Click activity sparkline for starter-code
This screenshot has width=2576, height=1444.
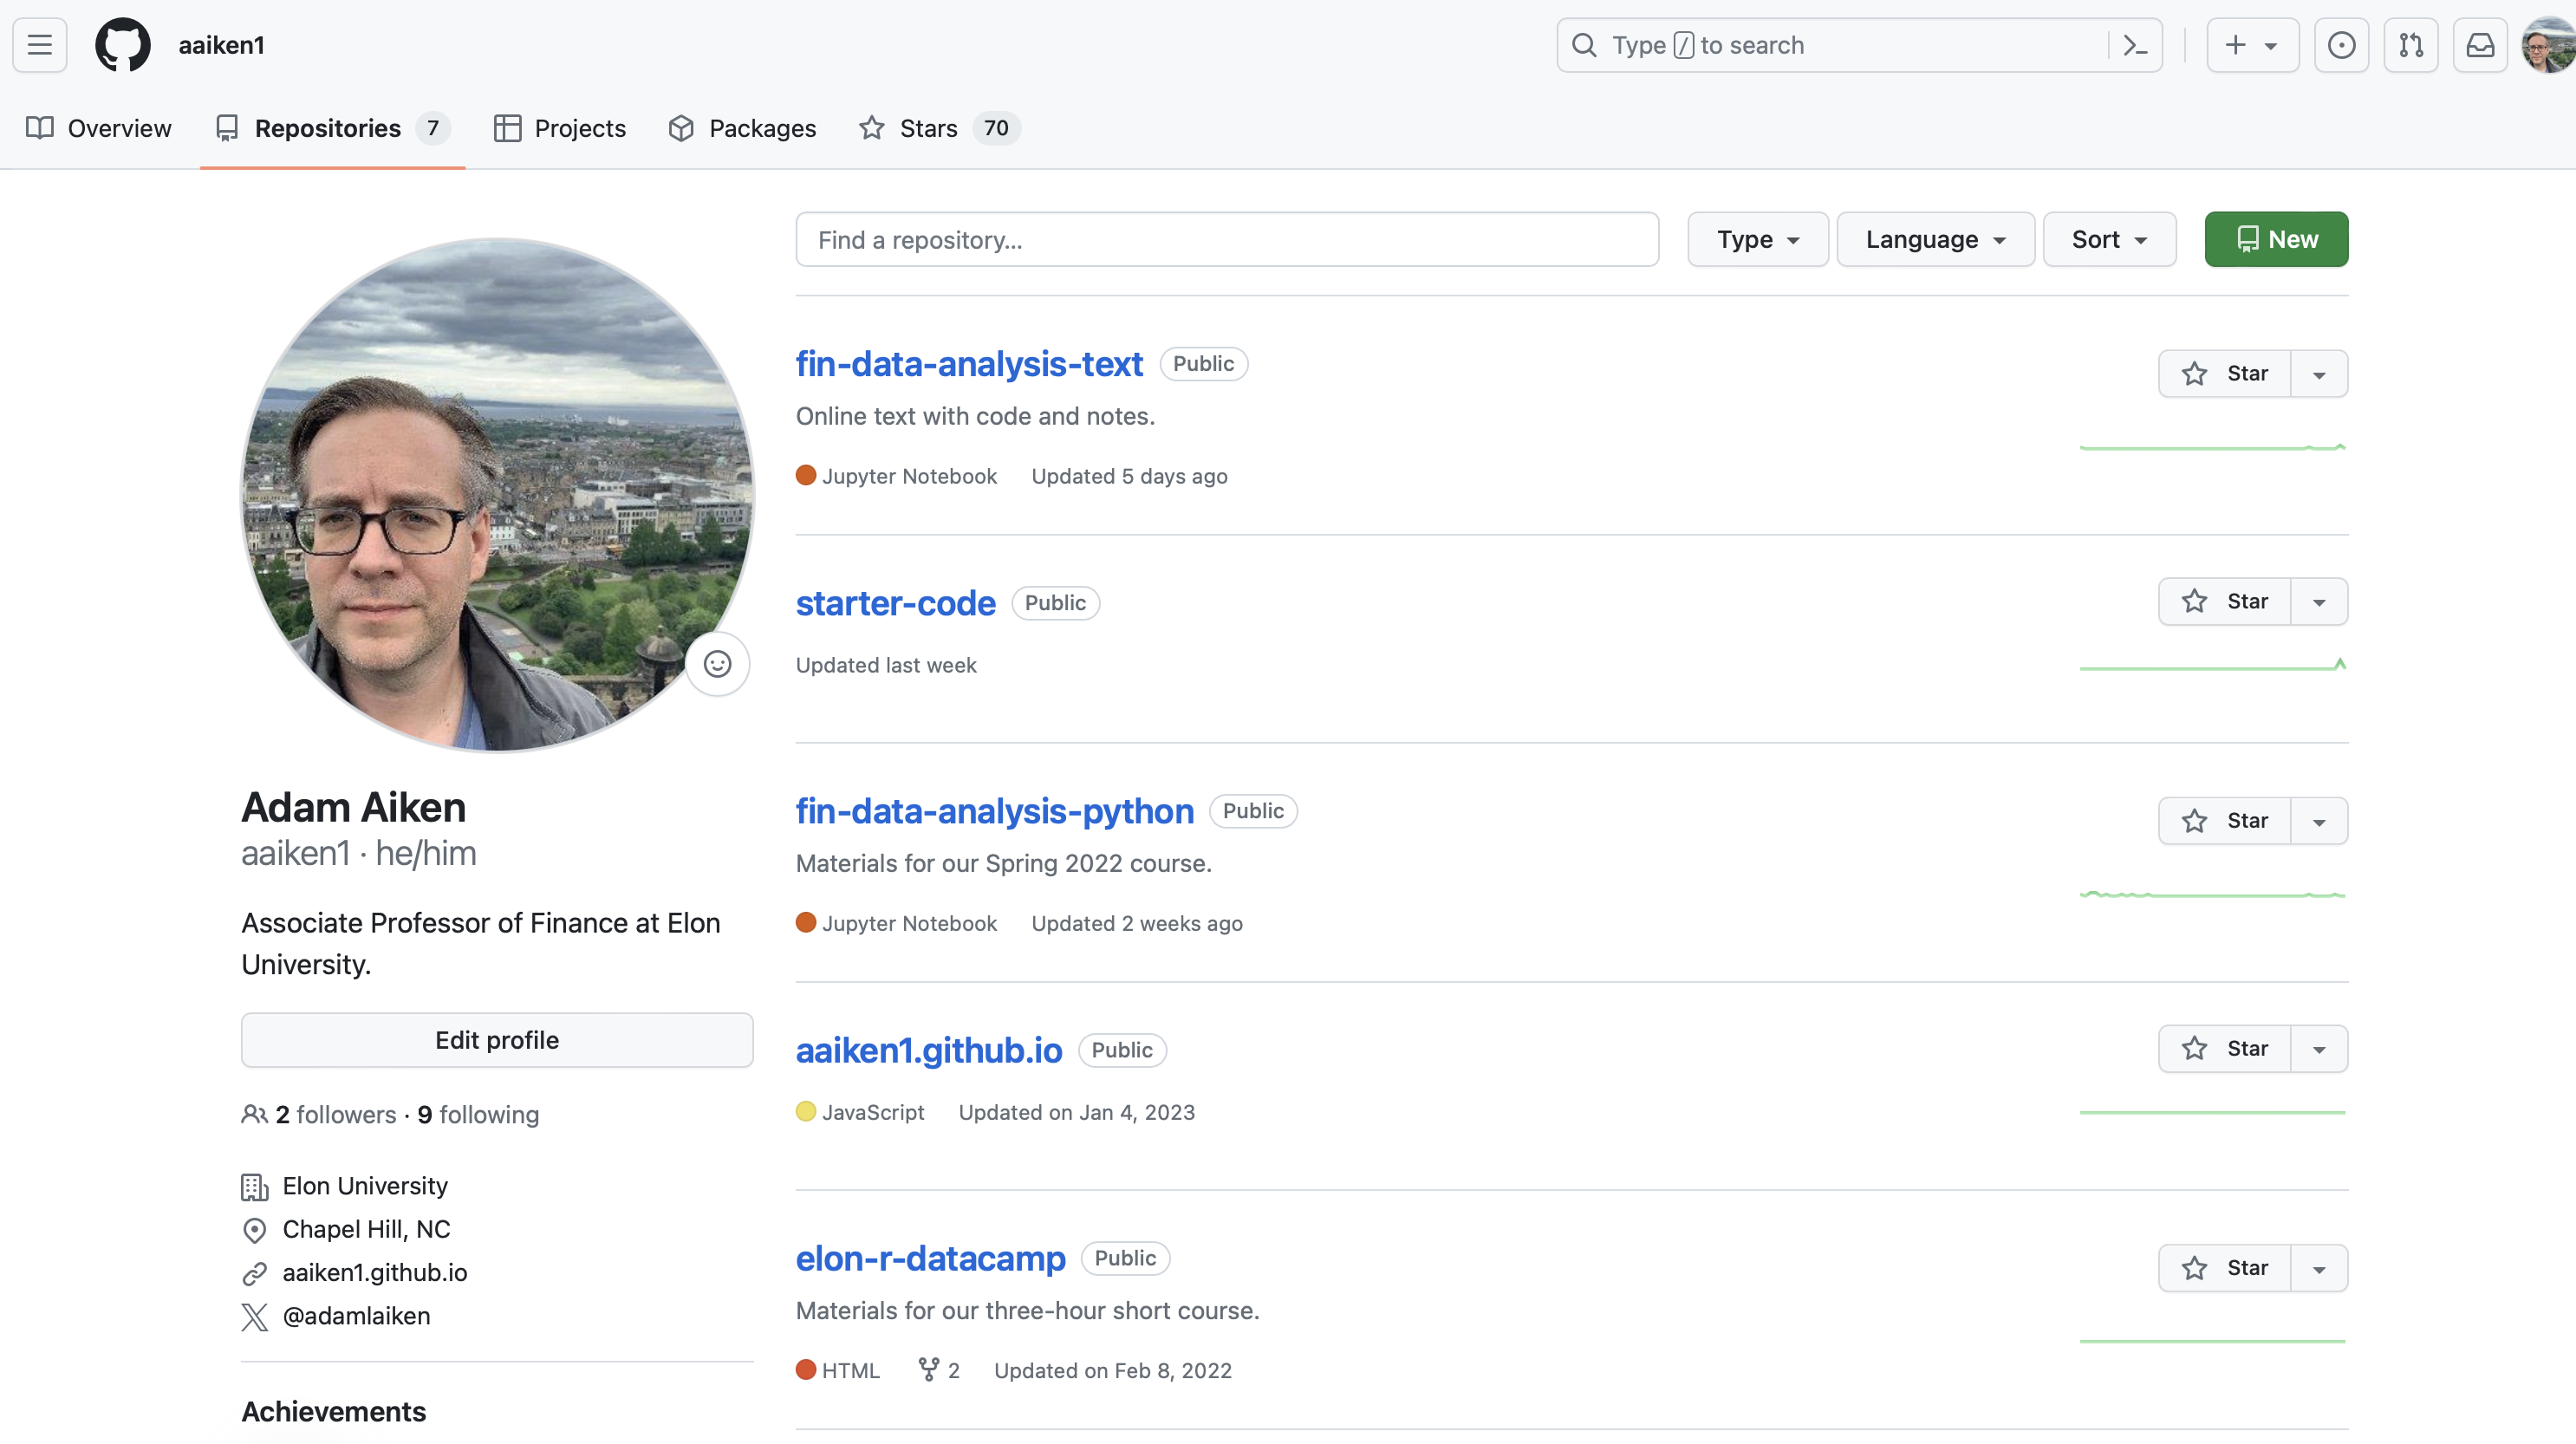[2212, 664]
